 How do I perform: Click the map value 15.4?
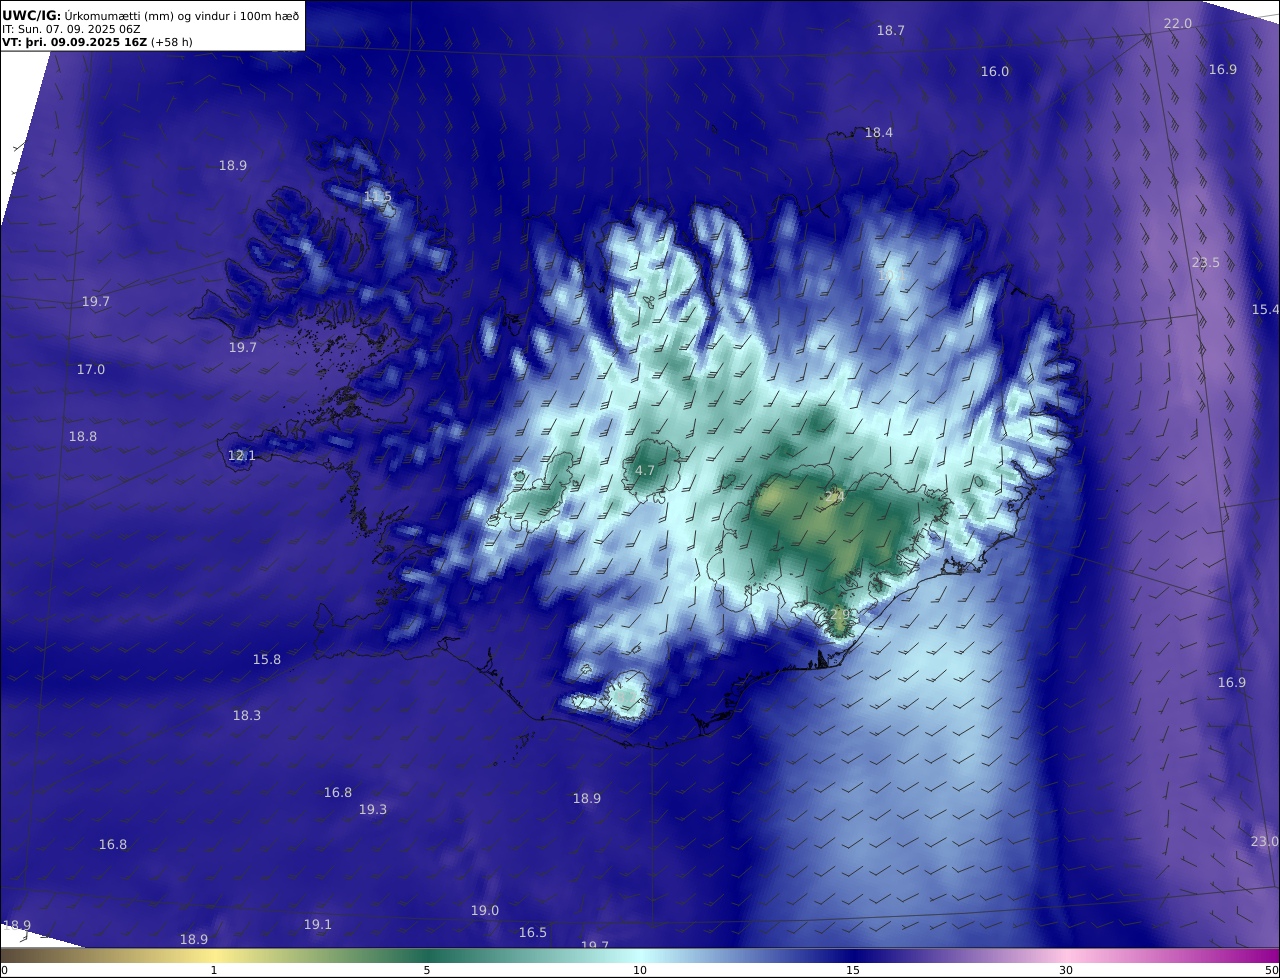[x=1266, y=310]
